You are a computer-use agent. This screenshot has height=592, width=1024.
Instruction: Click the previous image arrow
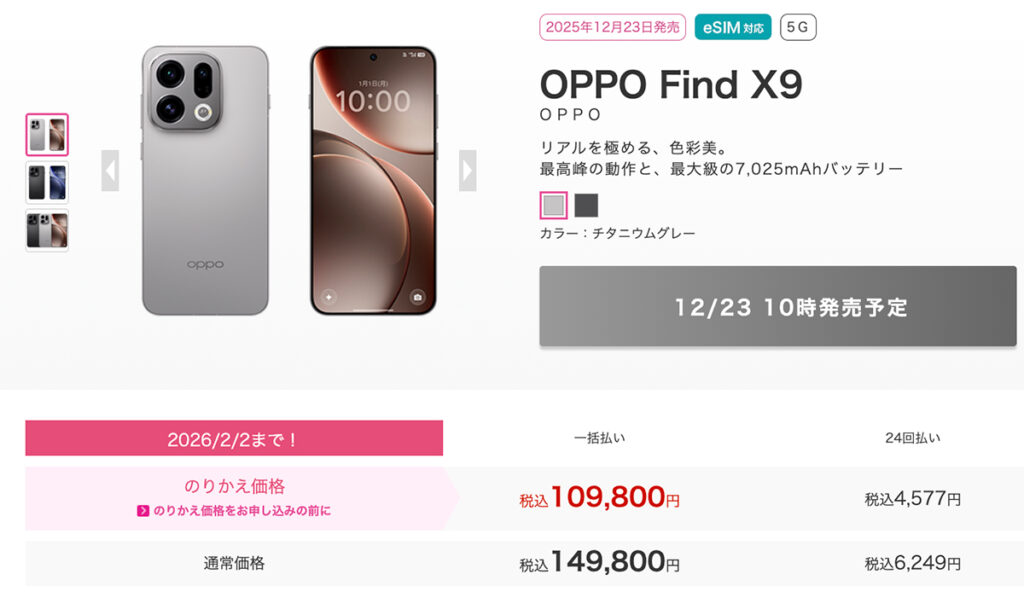pos(110,170)
